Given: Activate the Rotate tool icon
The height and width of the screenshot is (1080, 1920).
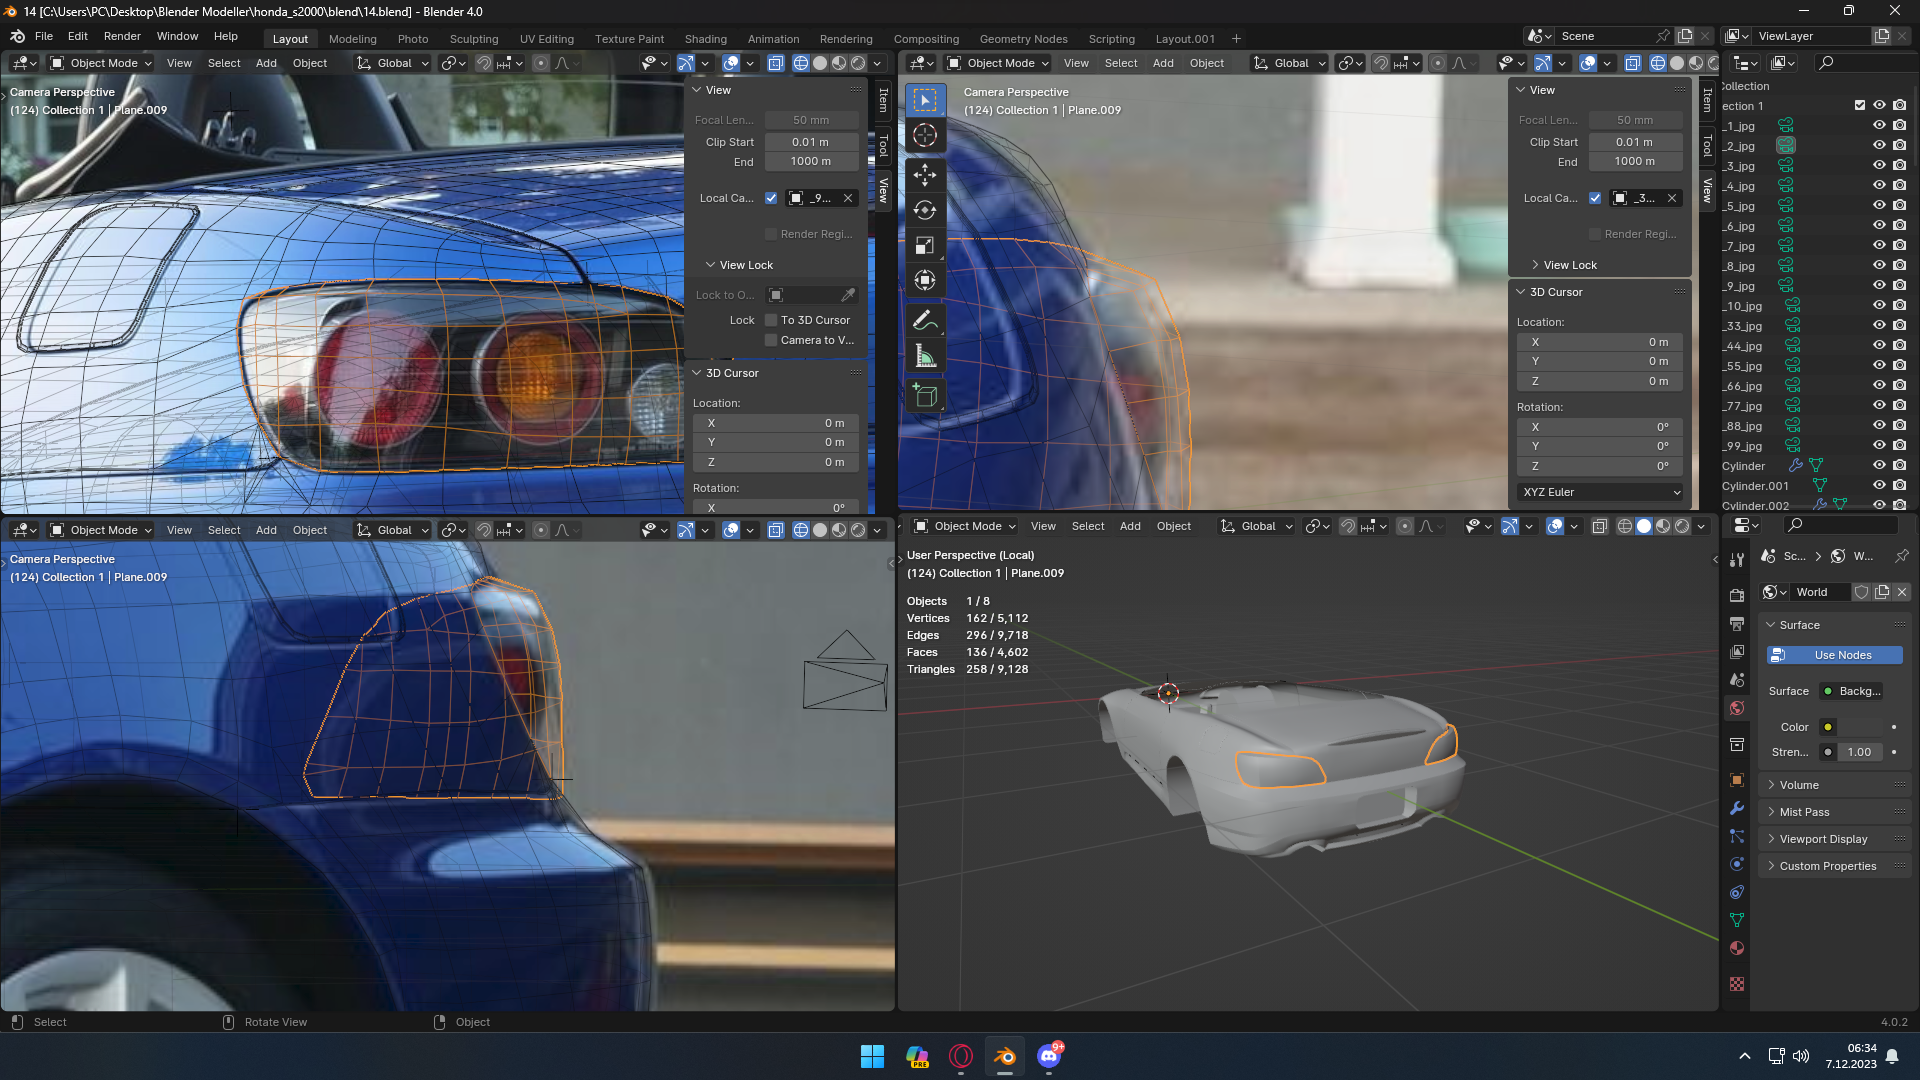Looking at the screenshot, I should (x=924, y=210).
